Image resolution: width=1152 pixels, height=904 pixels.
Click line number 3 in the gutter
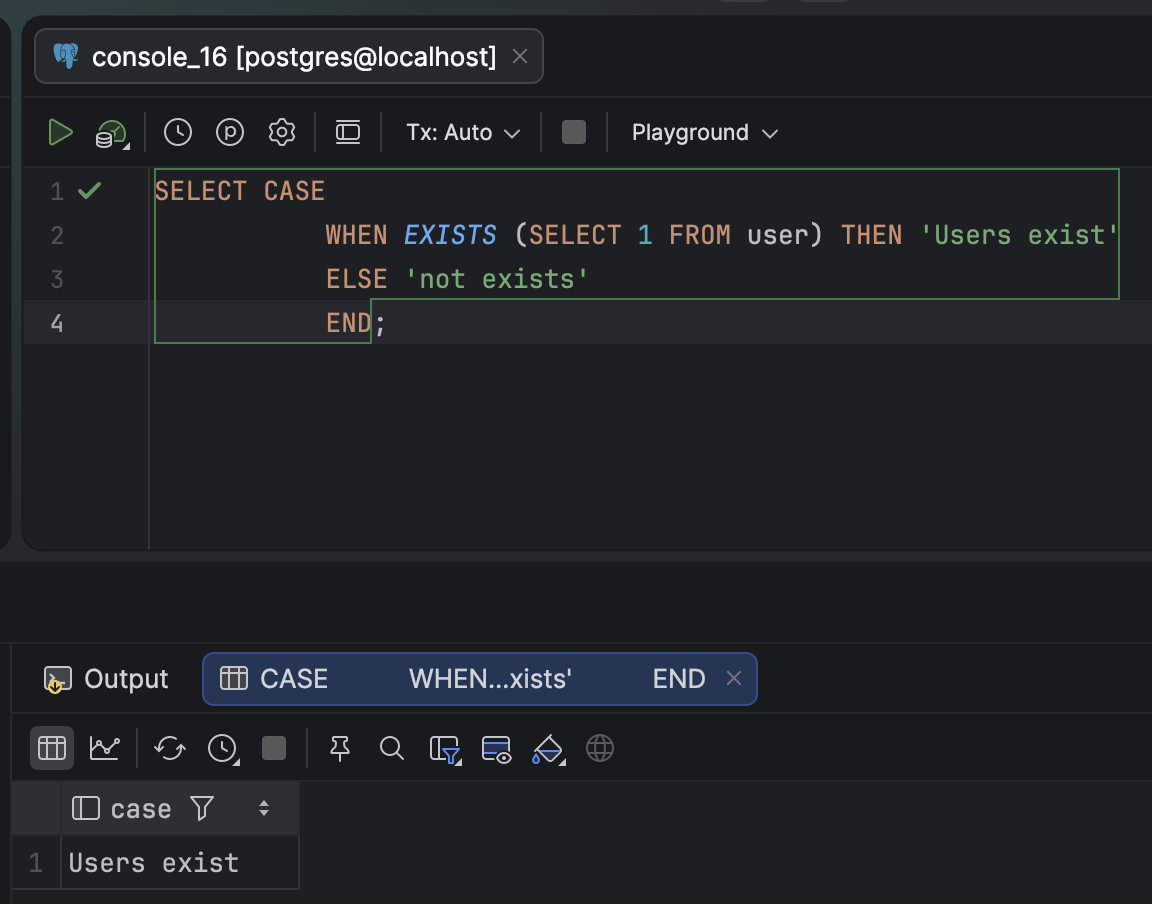pos(57,279)
